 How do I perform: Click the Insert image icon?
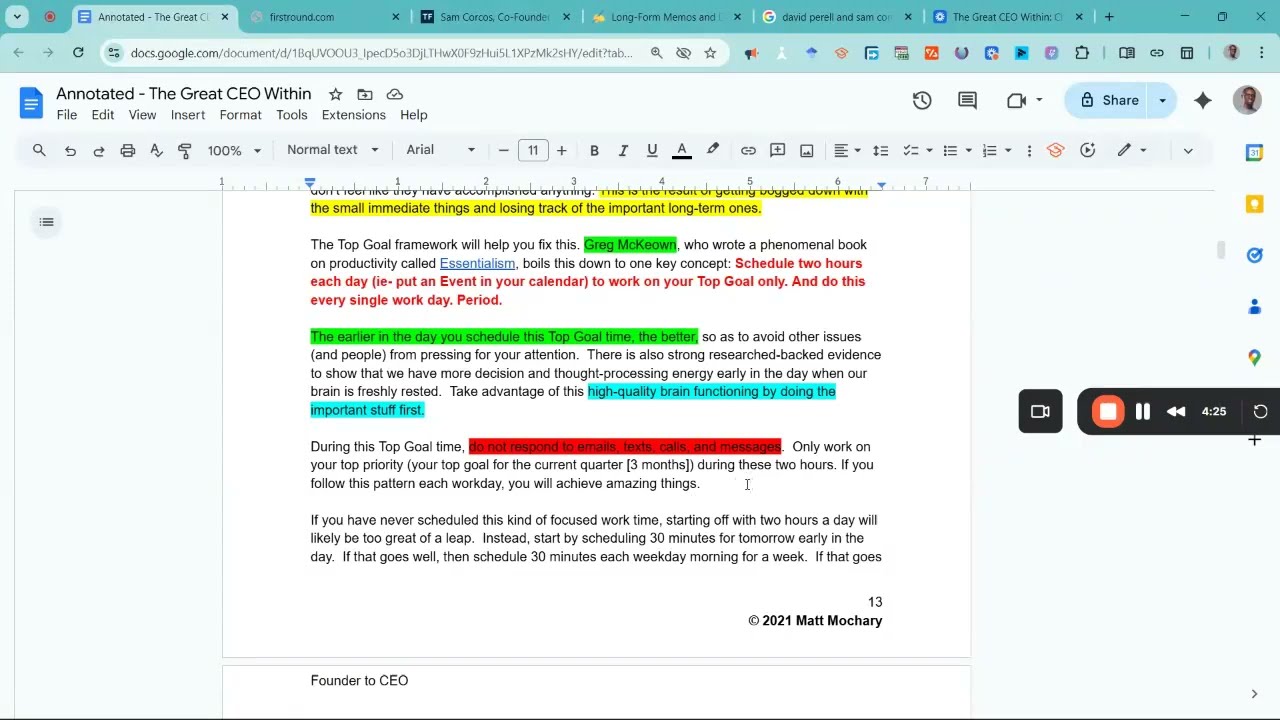click(x=807, y=150)
